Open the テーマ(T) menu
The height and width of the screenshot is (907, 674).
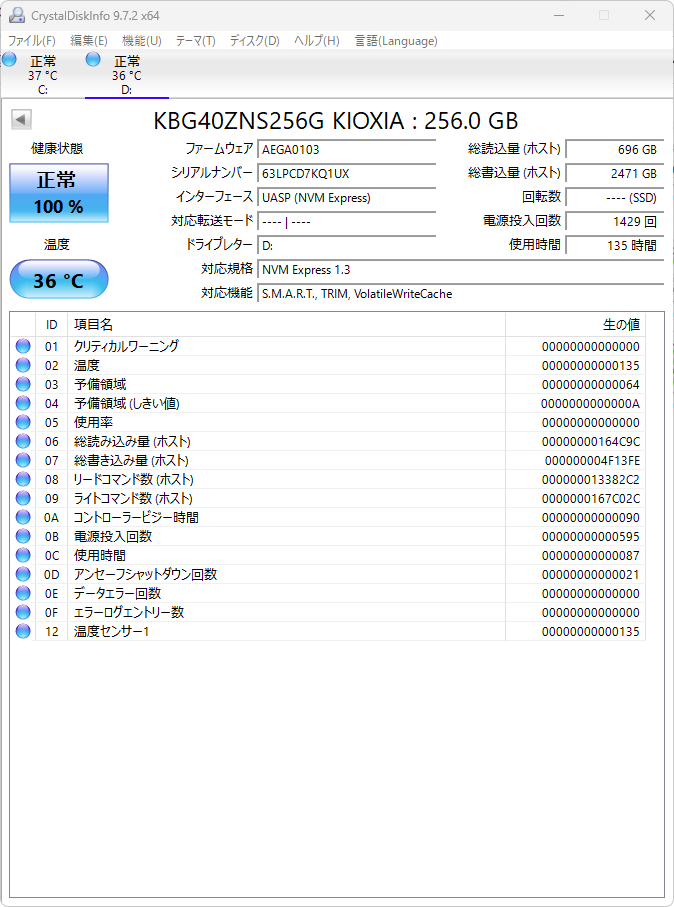pyautogui.click(x=196, y=41)
